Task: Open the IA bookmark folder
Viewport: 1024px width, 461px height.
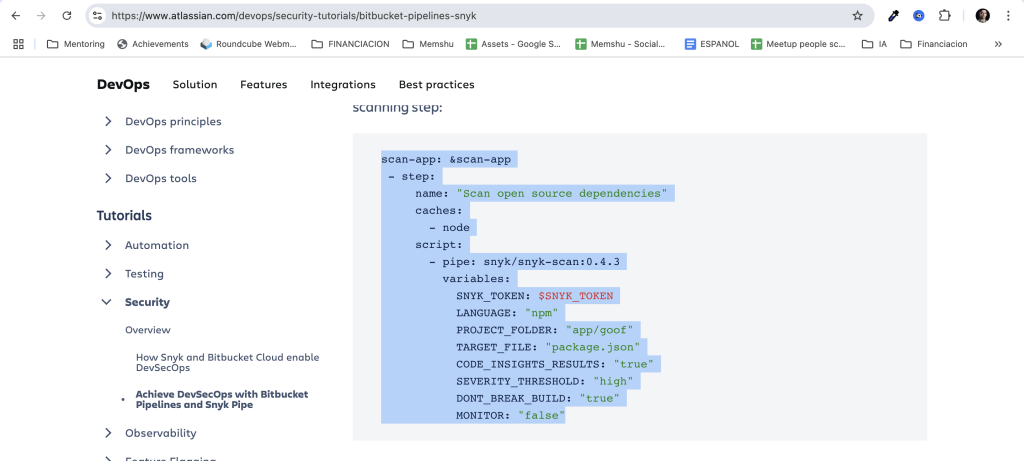Action: (874, 44)
